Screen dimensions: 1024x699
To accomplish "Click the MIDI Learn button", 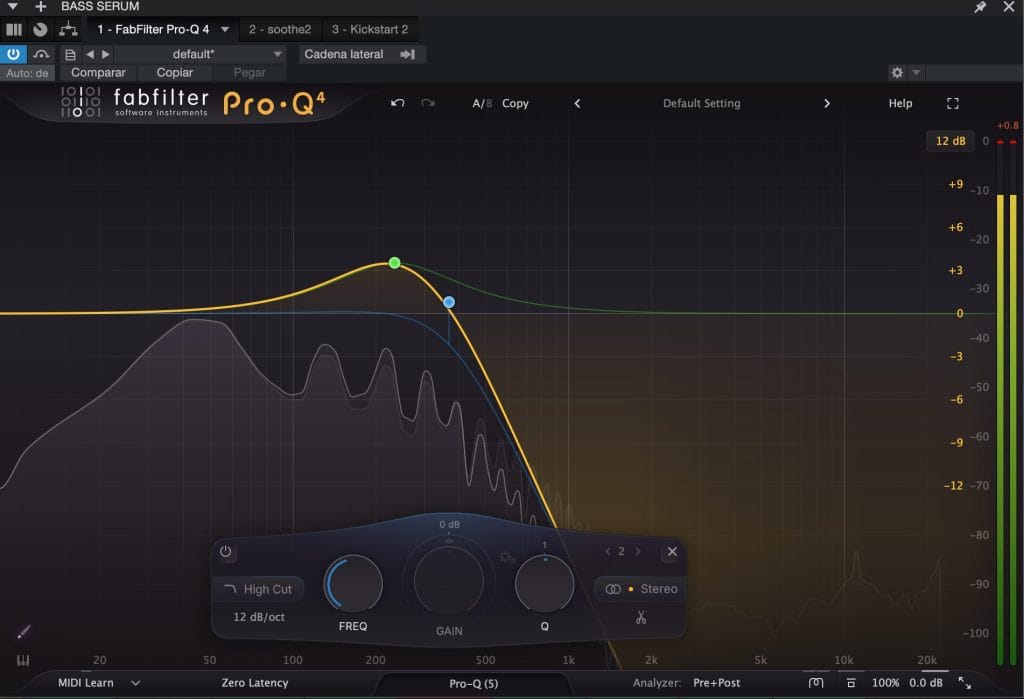I will click(86, 683).
